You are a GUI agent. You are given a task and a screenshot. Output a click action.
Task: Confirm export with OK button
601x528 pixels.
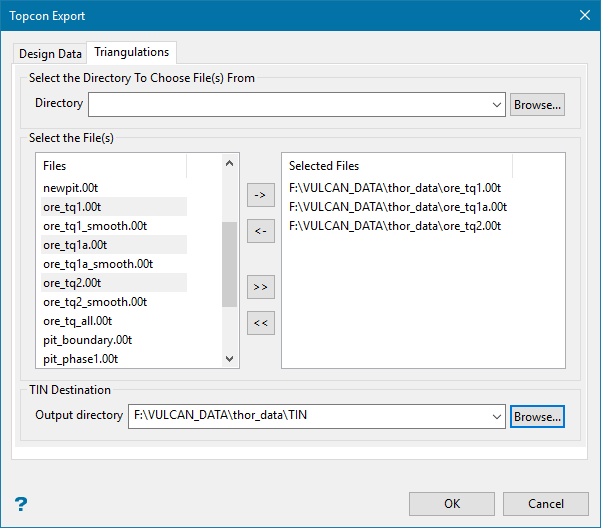point(452,503)
